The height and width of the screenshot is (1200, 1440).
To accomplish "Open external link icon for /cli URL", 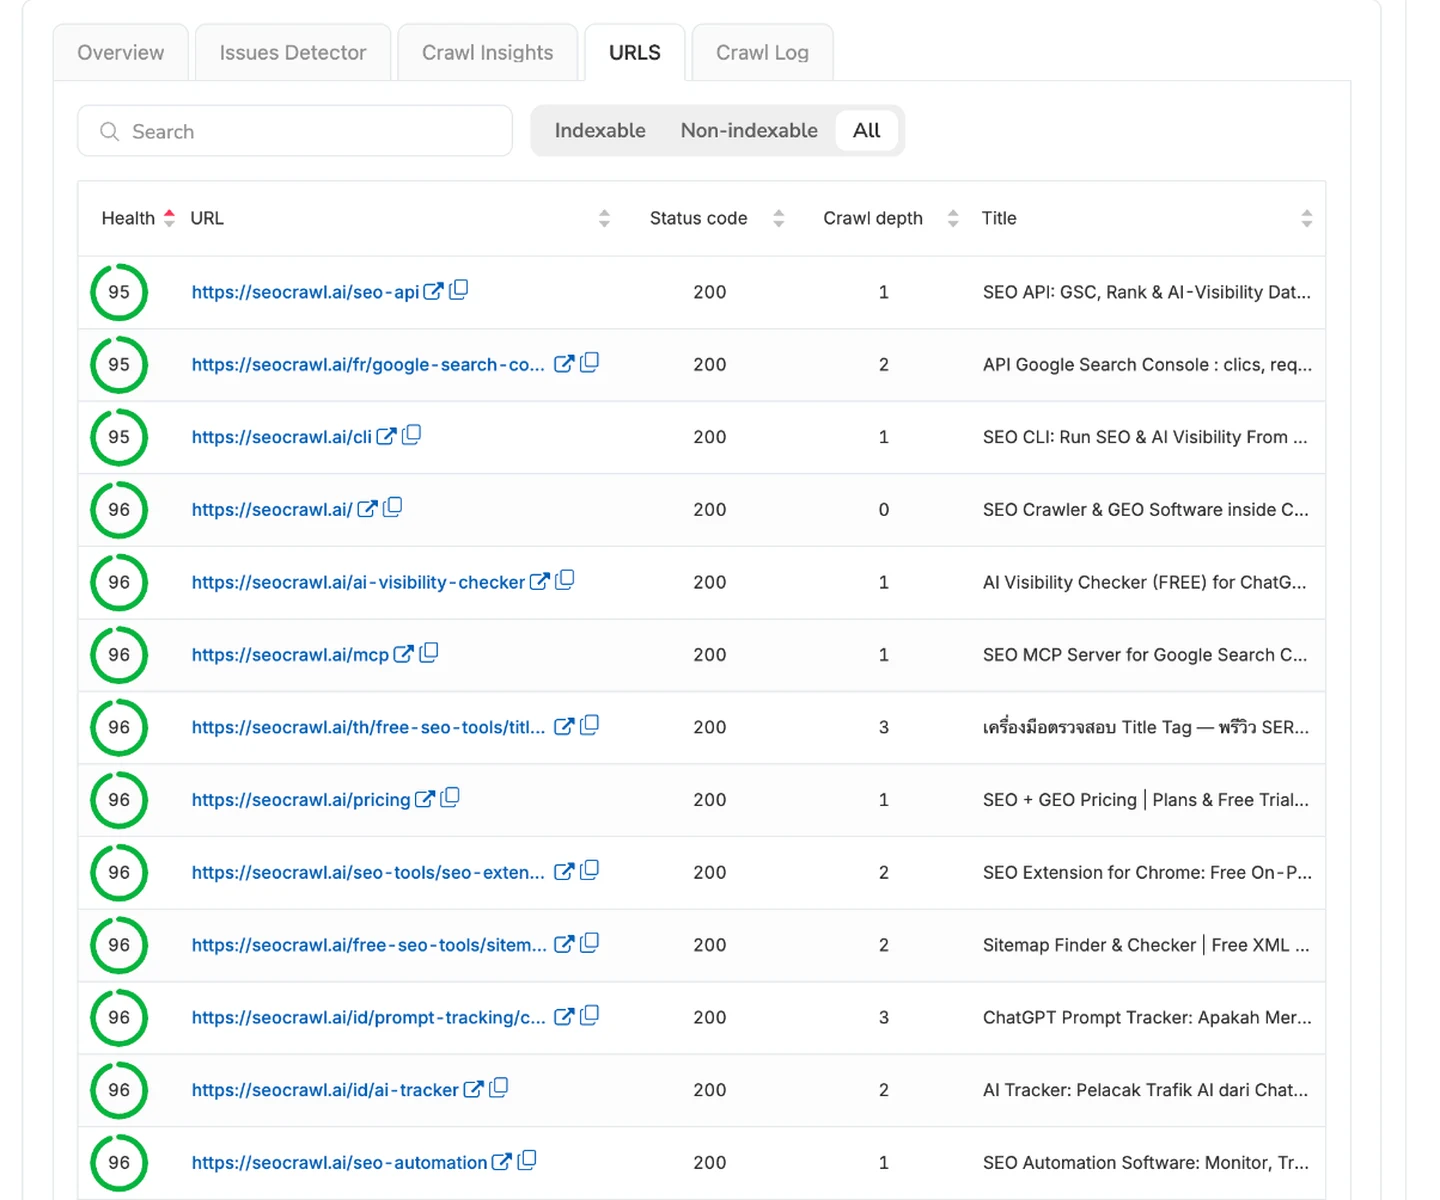I will click(x=386, y=436).
